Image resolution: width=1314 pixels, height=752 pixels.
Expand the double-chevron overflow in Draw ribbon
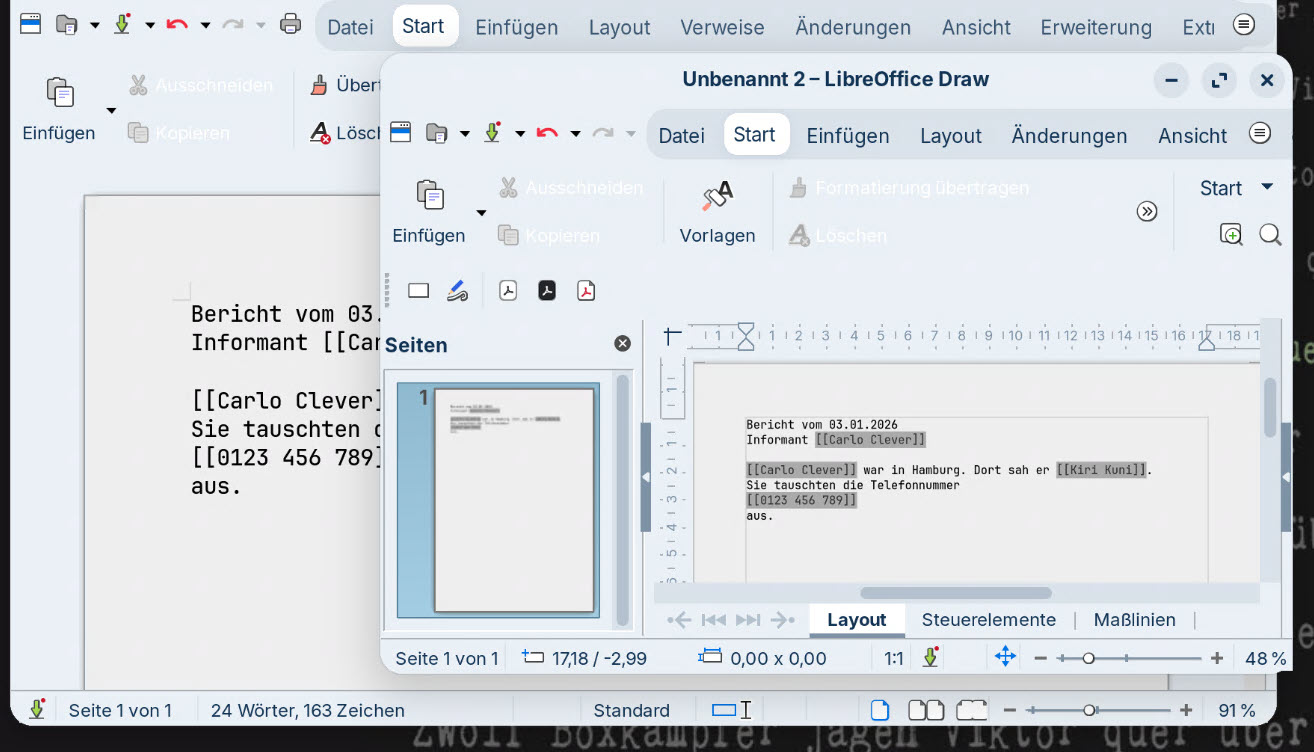[1147, 211]
